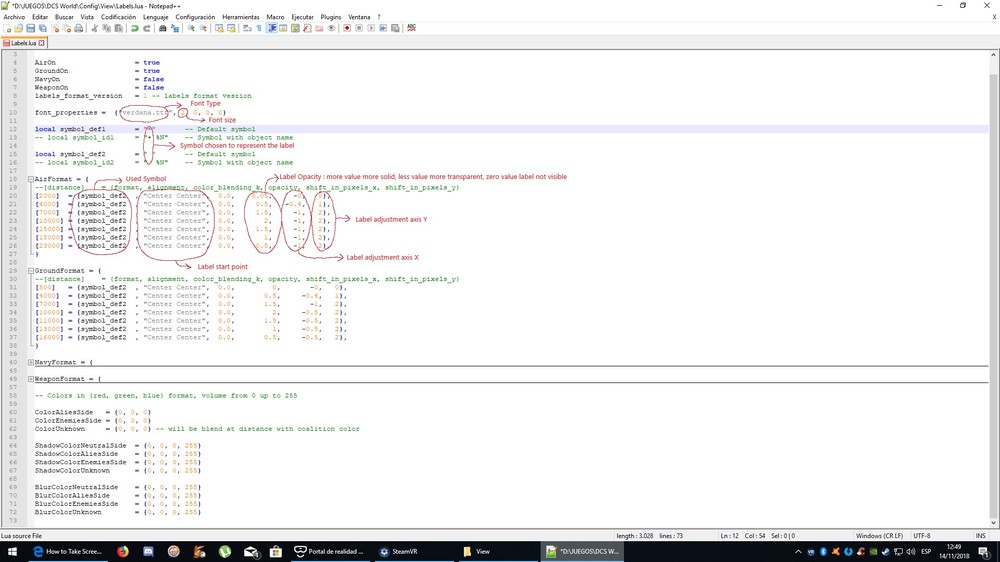Start macro recording with the red record icon

point(347,28)
